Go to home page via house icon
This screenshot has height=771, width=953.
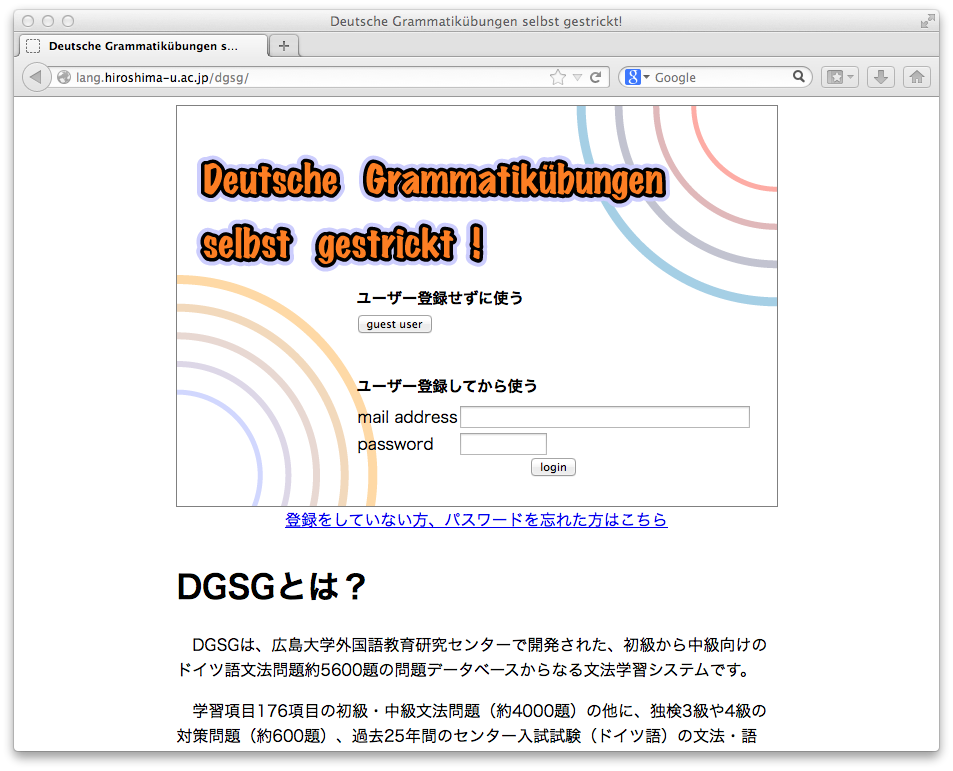916,77
